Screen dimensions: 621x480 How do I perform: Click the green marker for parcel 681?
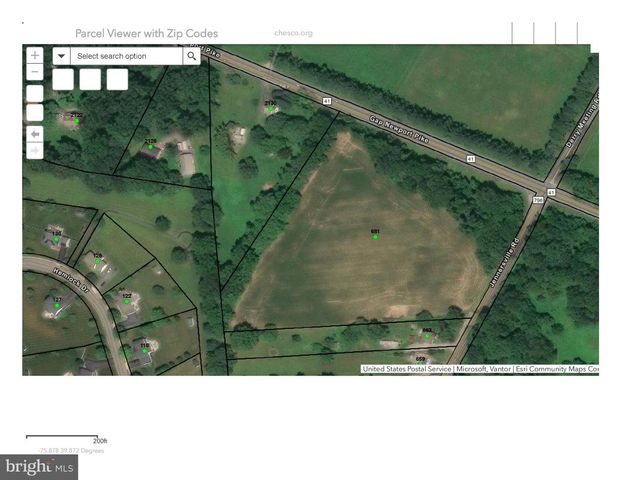(x=375, y=237)
